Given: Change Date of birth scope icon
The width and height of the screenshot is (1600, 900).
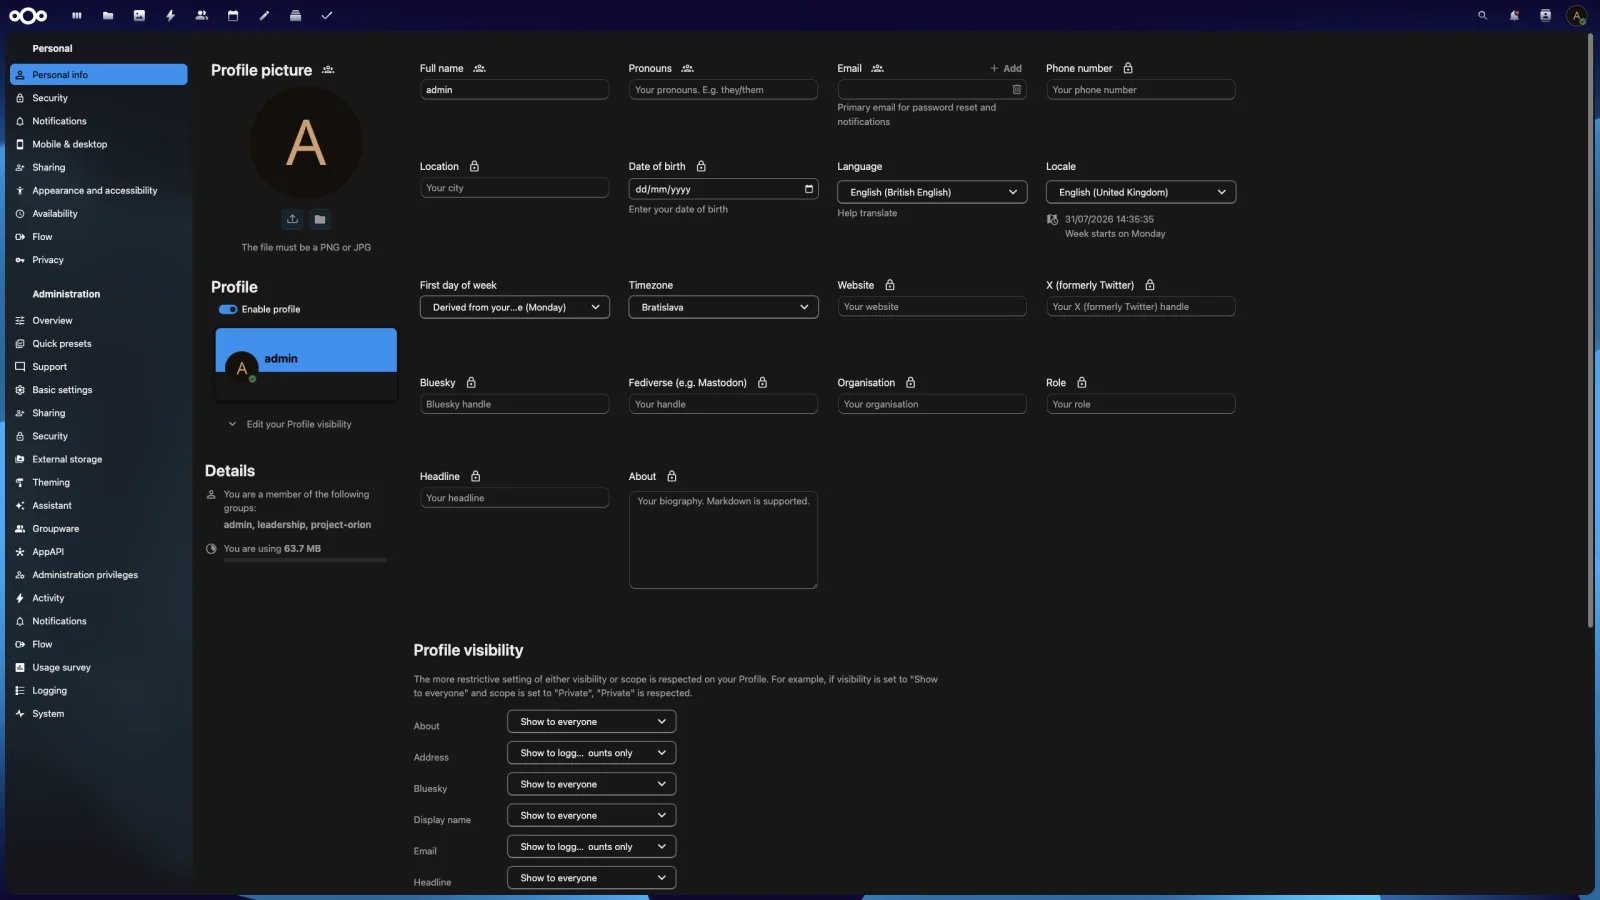Looking at the screenshot, I should coord(701,166).
